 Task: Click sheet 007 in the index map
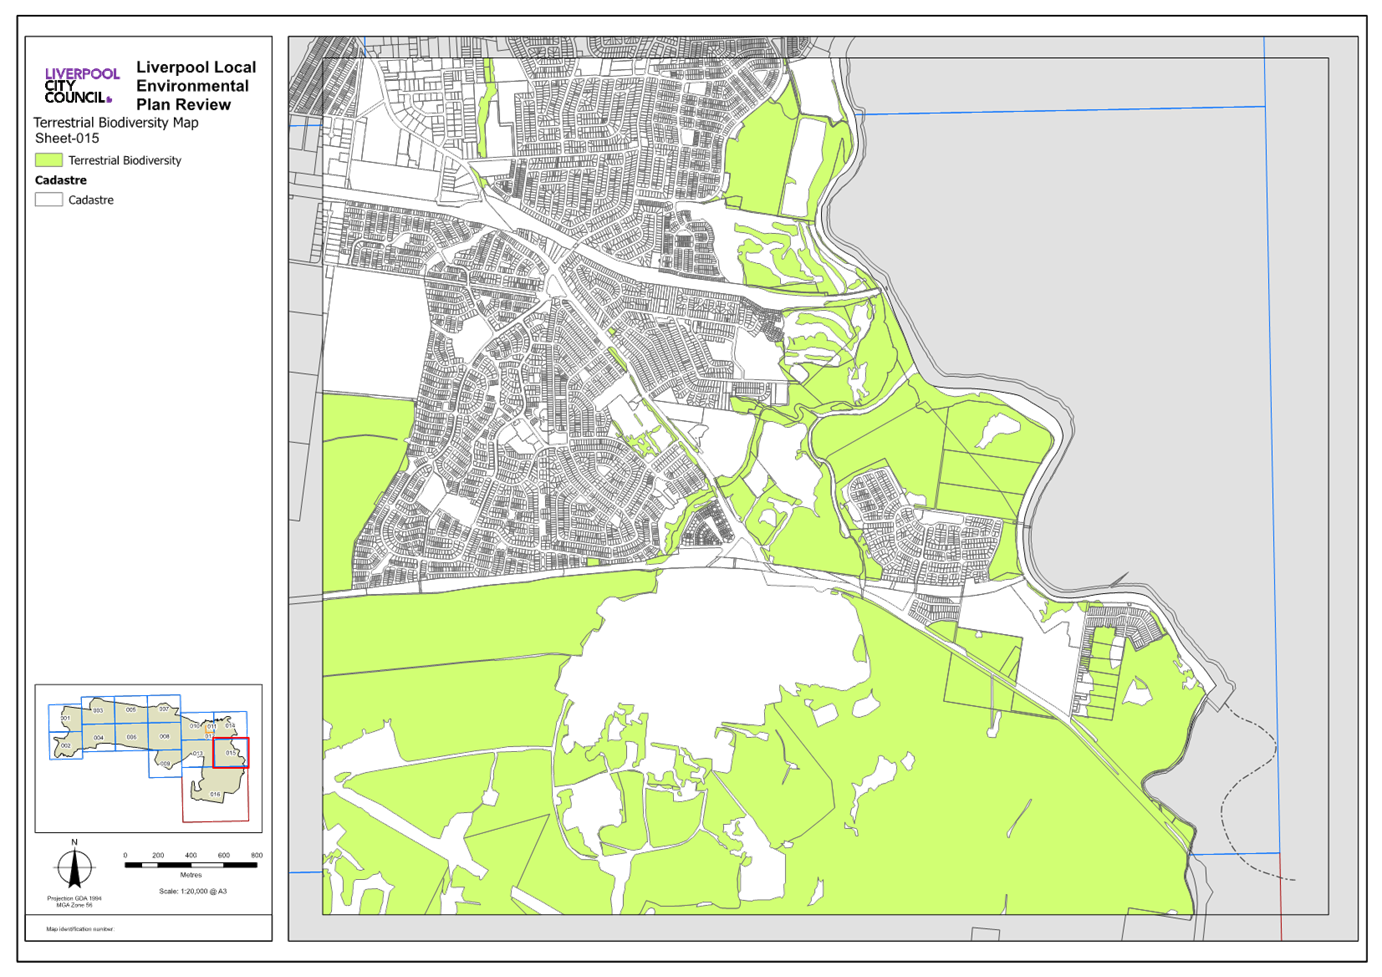[164, 709]
